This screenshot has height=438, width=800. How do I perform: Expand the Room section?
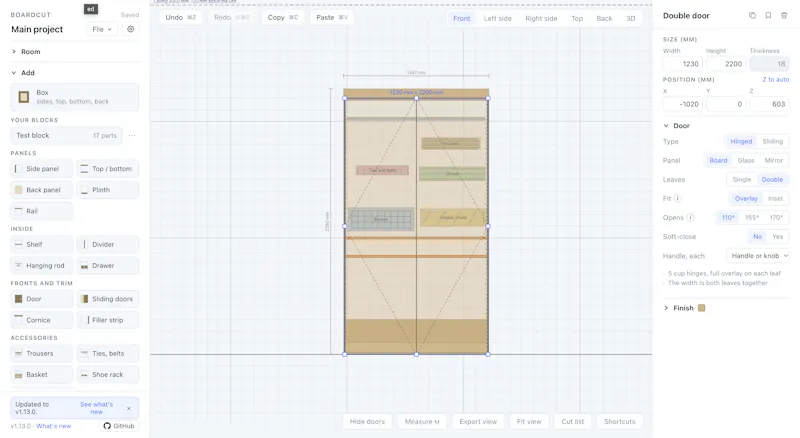coord(74,52)
